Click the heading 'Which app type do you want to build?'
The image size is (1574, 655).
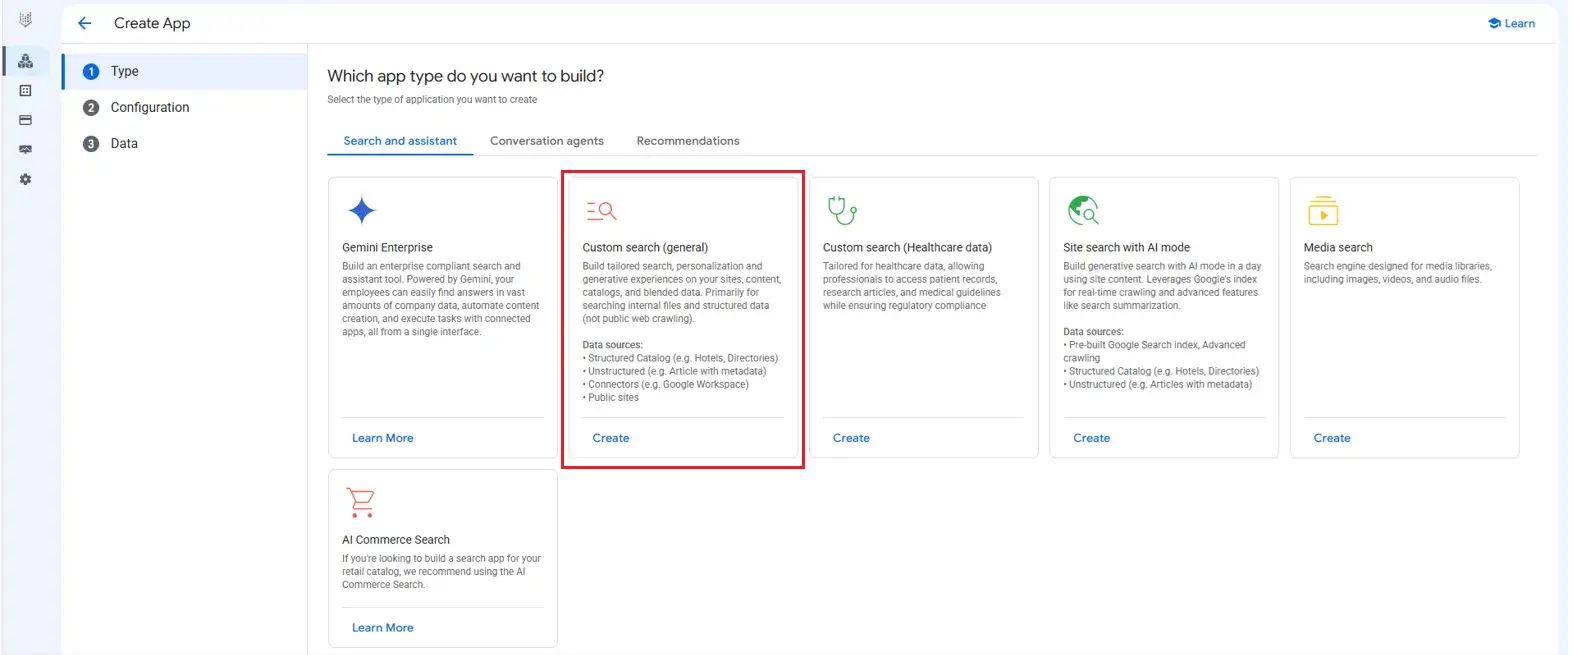tap(466, 76)
